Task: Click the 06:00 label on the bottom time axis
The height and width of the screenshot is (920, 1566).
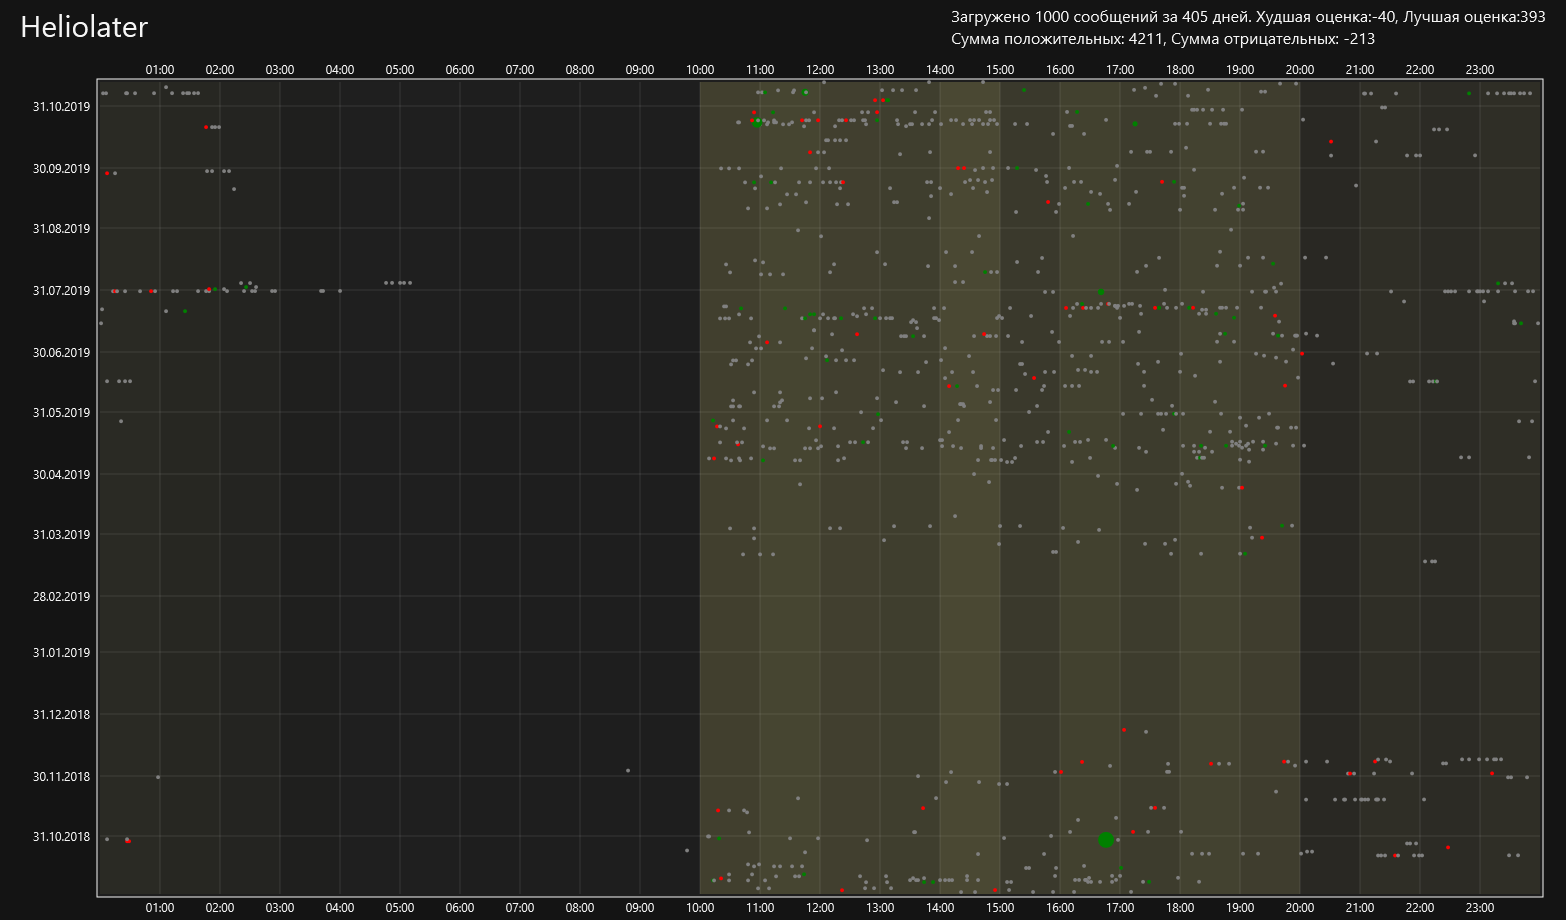Action: click(x=460, y=908)
